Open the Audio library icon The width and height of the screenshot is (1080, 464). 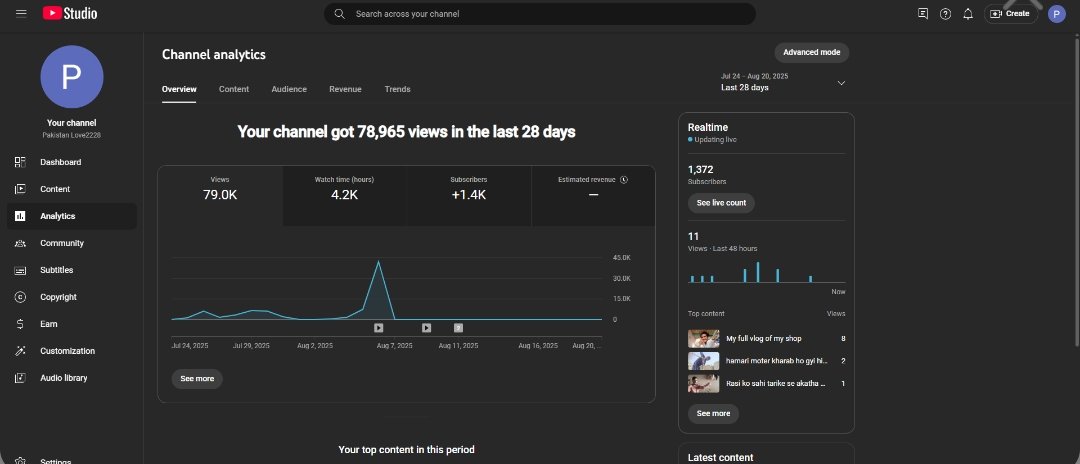click(20, 378)
